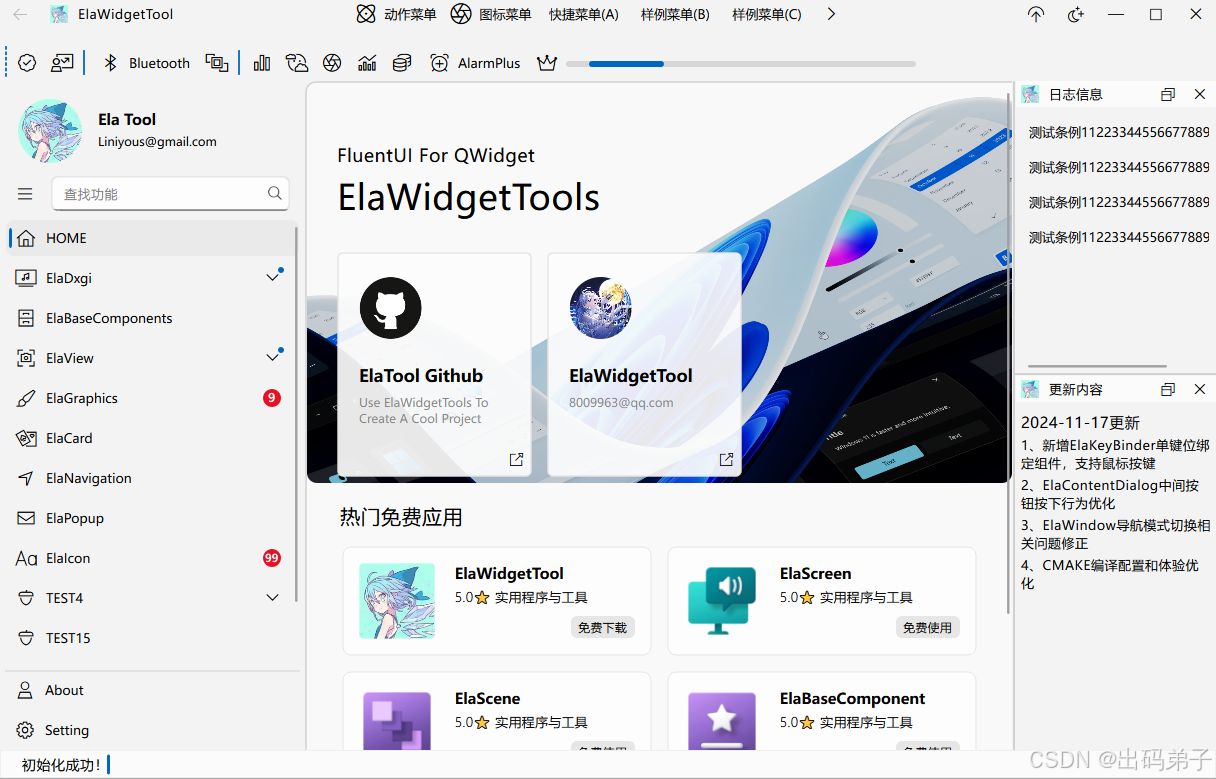Click external-link icon on ElaWidgetTool card
The image size is (1216, 779).
[726, 460]
